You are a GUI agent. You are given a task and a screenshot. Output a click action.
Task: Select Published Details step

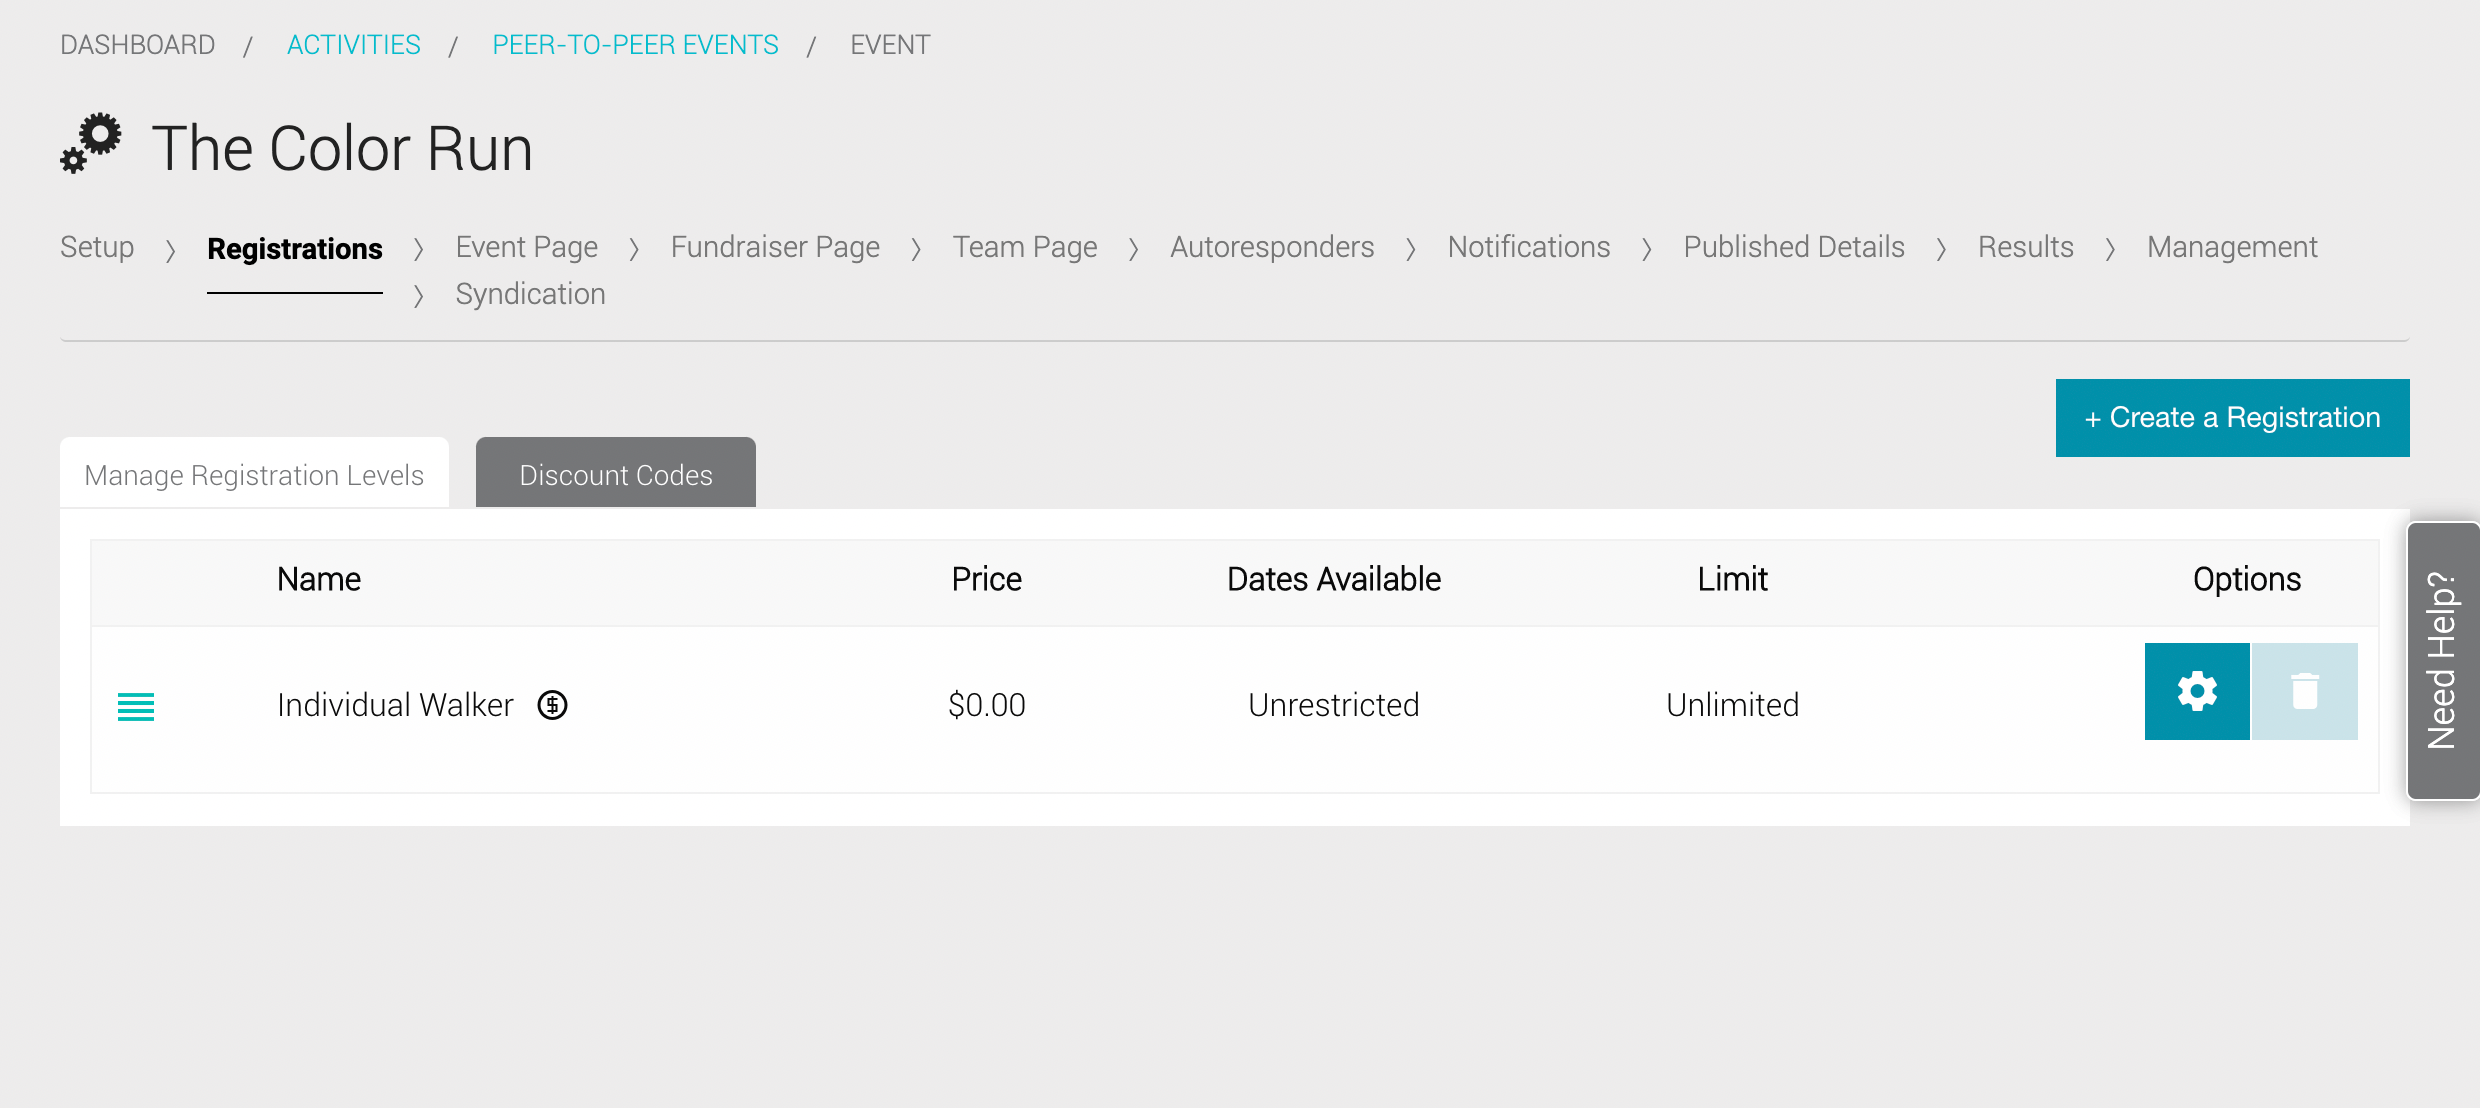(1794, 247)
